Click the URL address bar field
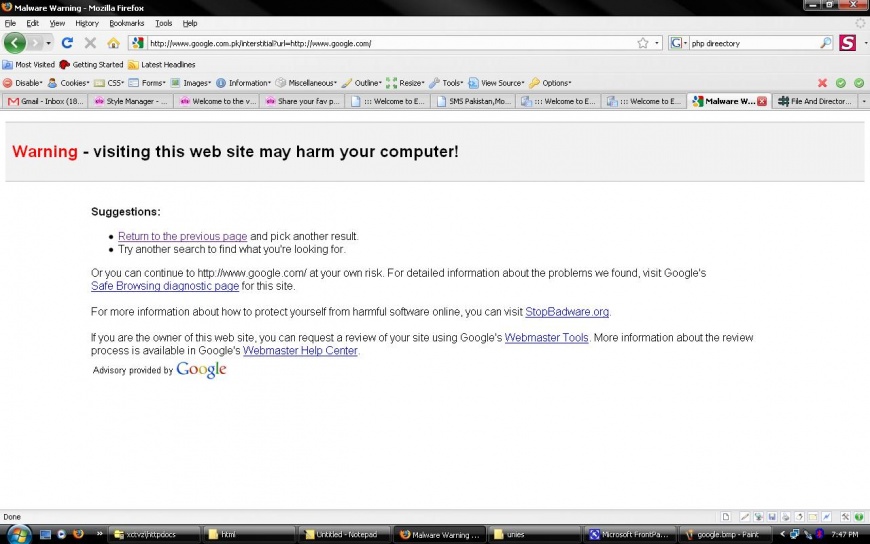The width and height of the screenshot is (870, 544). 390,43
